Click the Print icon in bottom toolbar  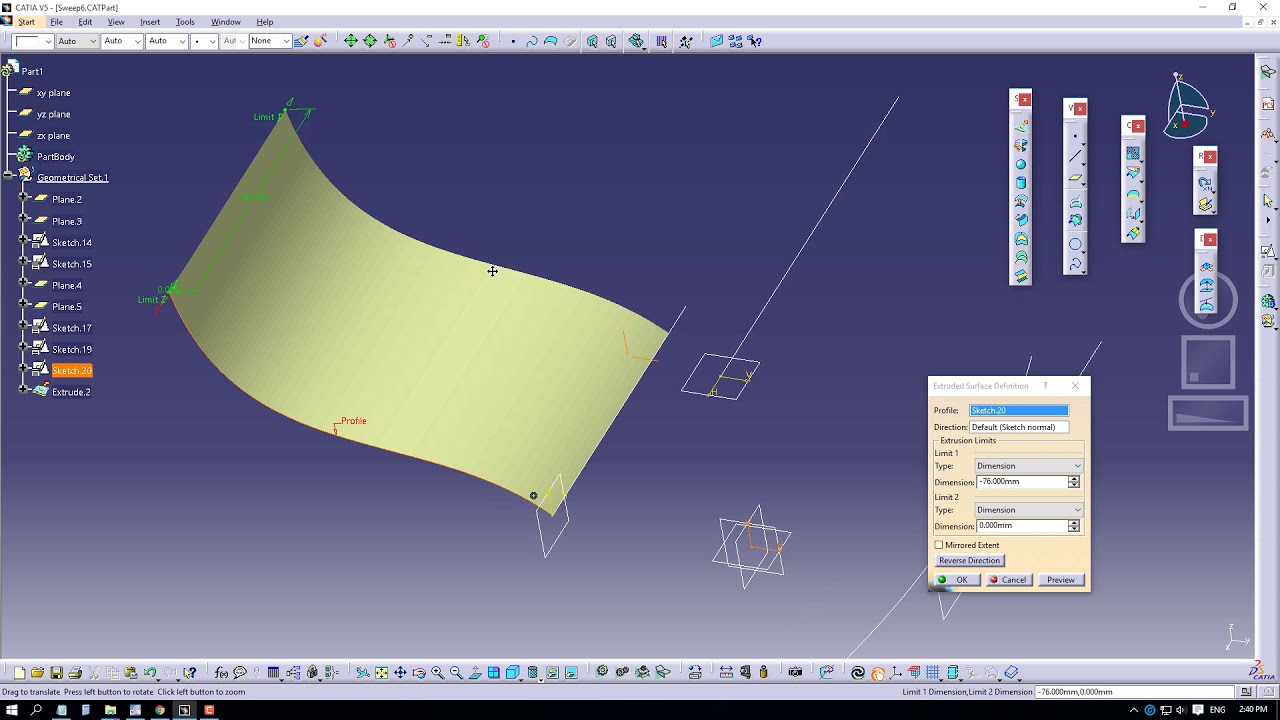coord(75,672)
